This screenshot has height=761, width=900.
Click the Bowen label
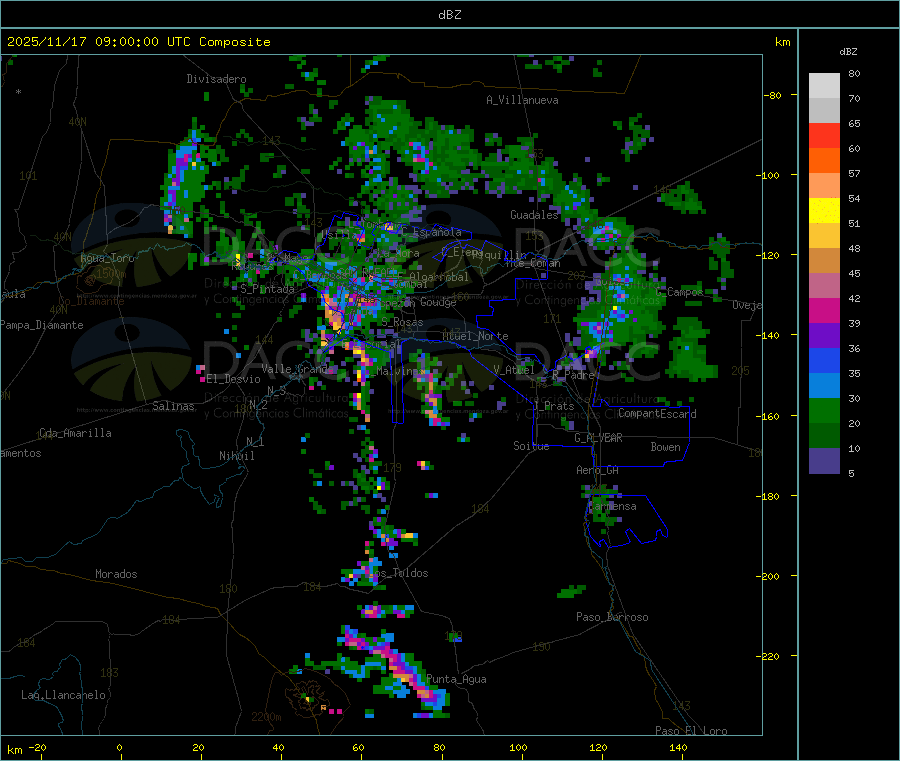[666, 447]
